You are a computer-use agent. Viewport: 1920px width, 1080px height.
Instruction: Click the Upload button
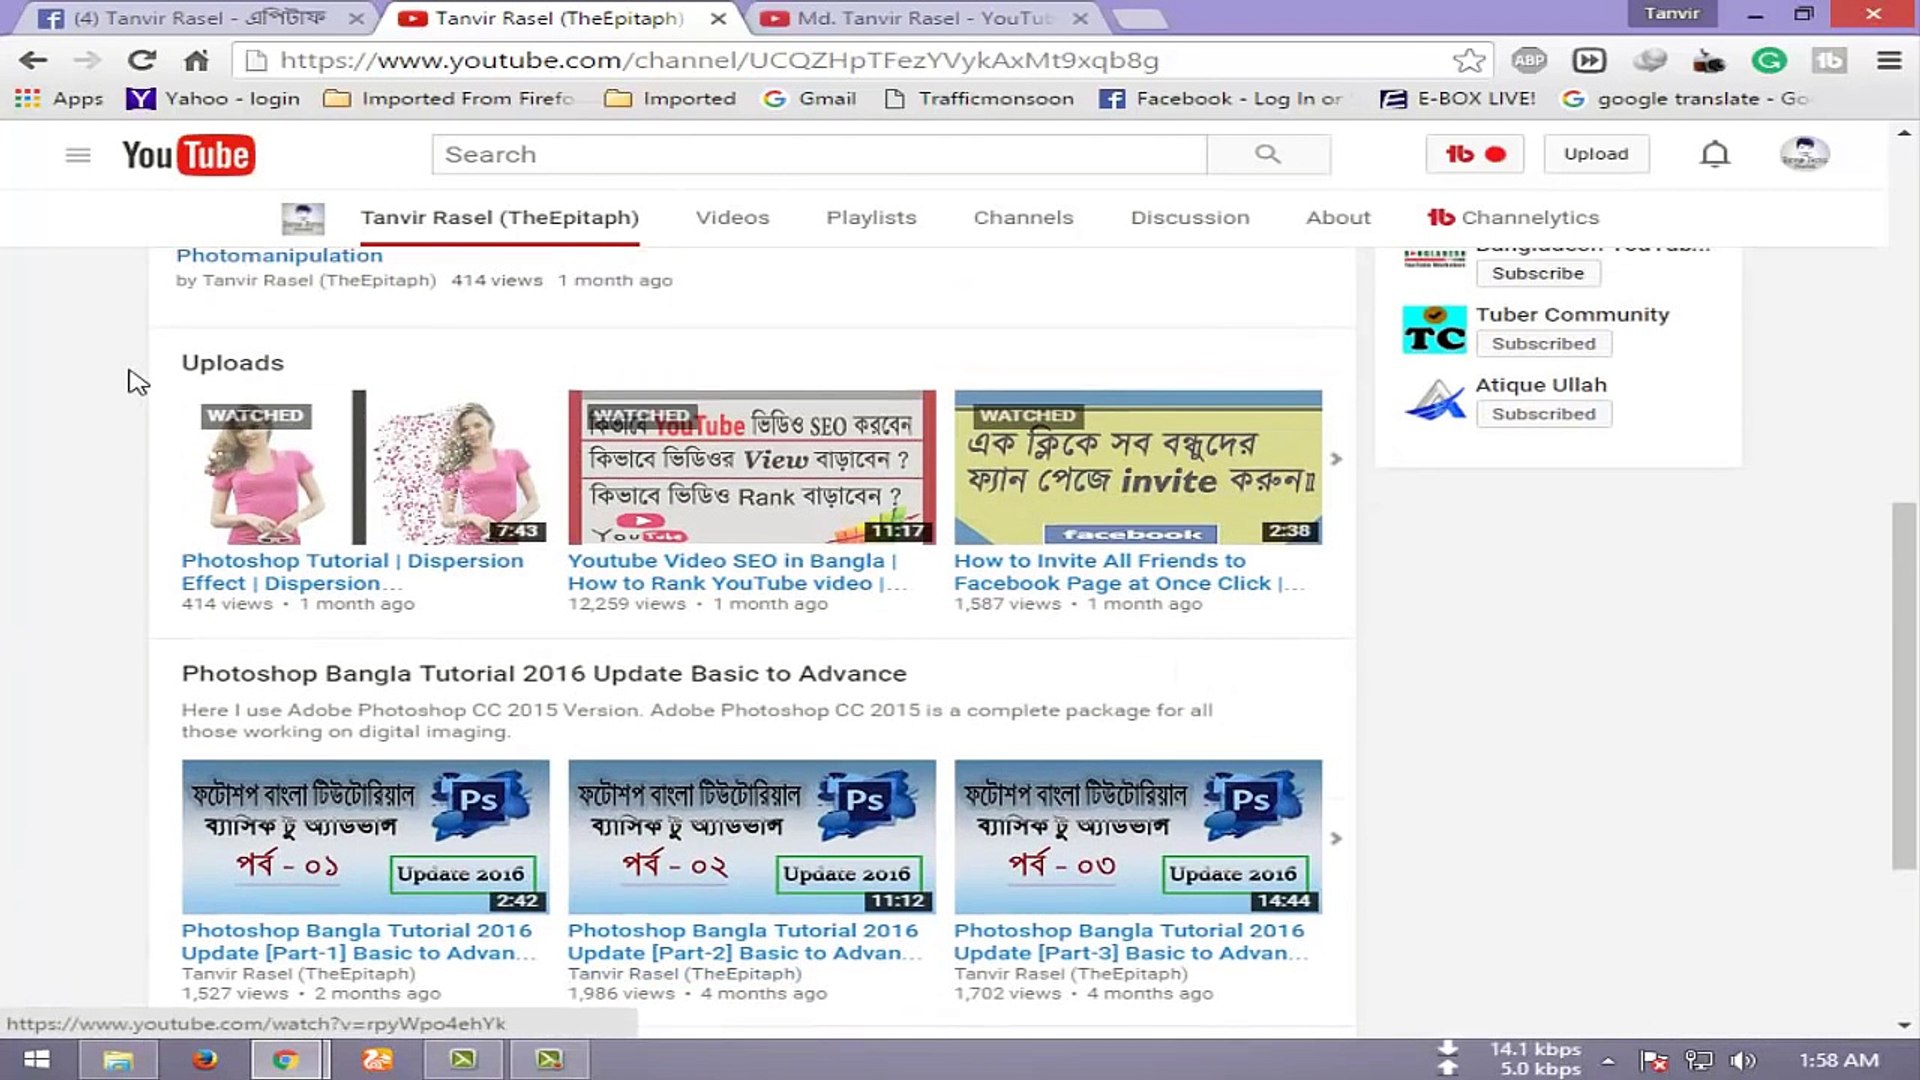tap(1596, 153)
